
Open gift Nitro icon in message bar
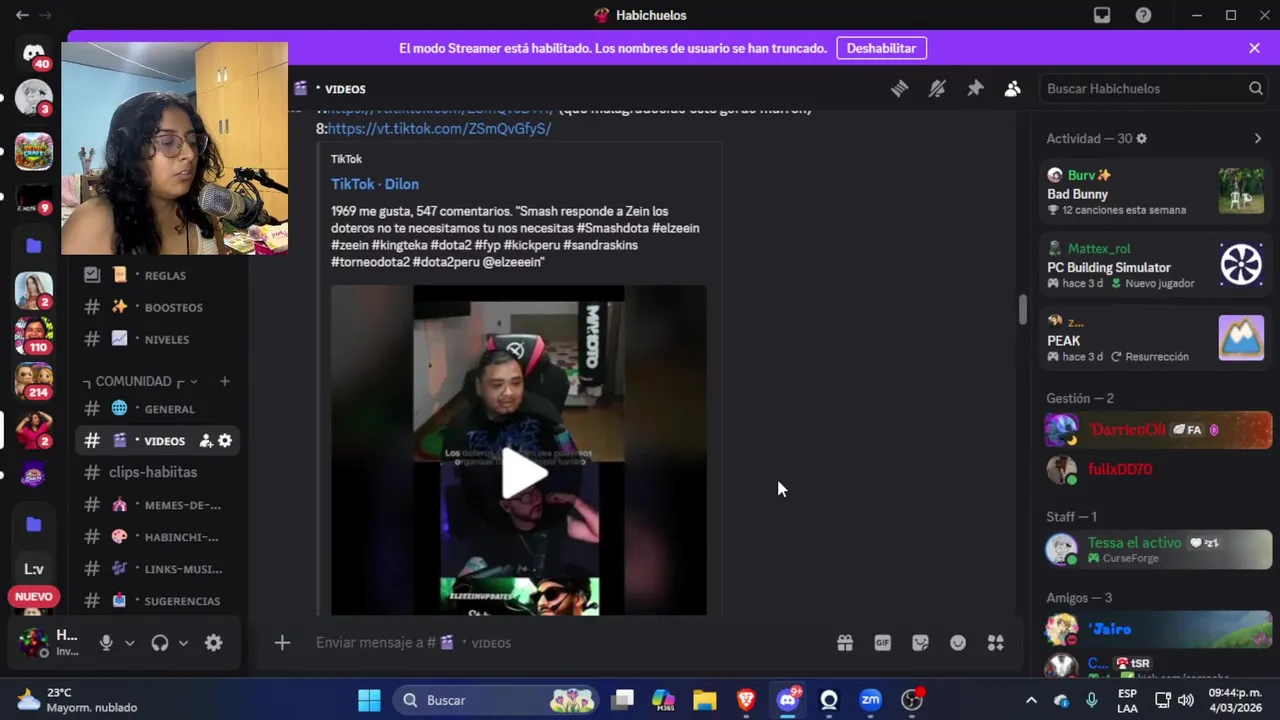[845, 643]
